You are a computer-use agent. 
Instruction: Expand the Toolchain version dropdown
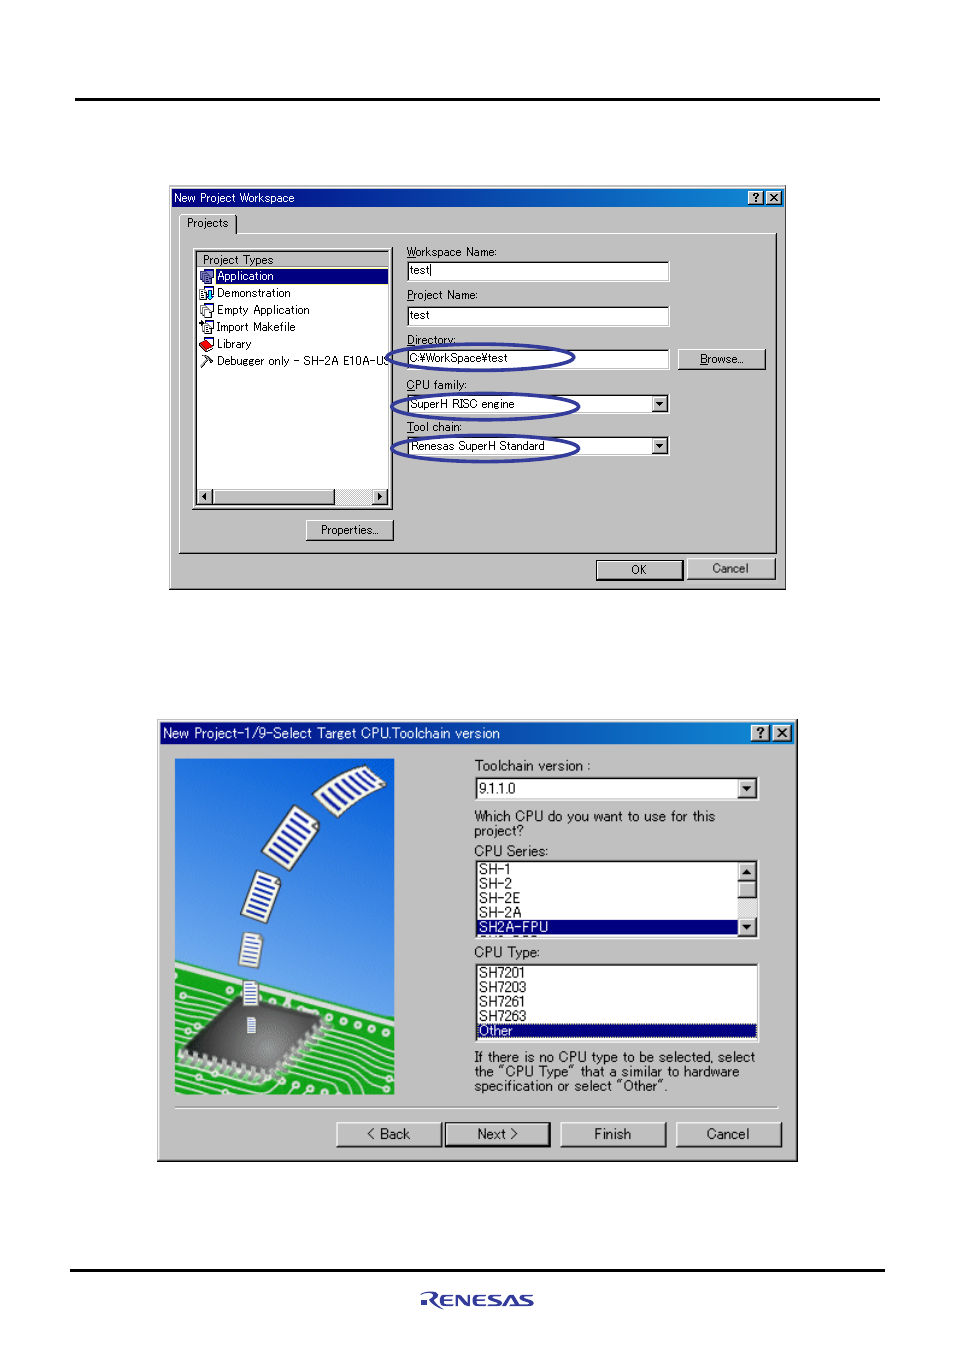748,789
